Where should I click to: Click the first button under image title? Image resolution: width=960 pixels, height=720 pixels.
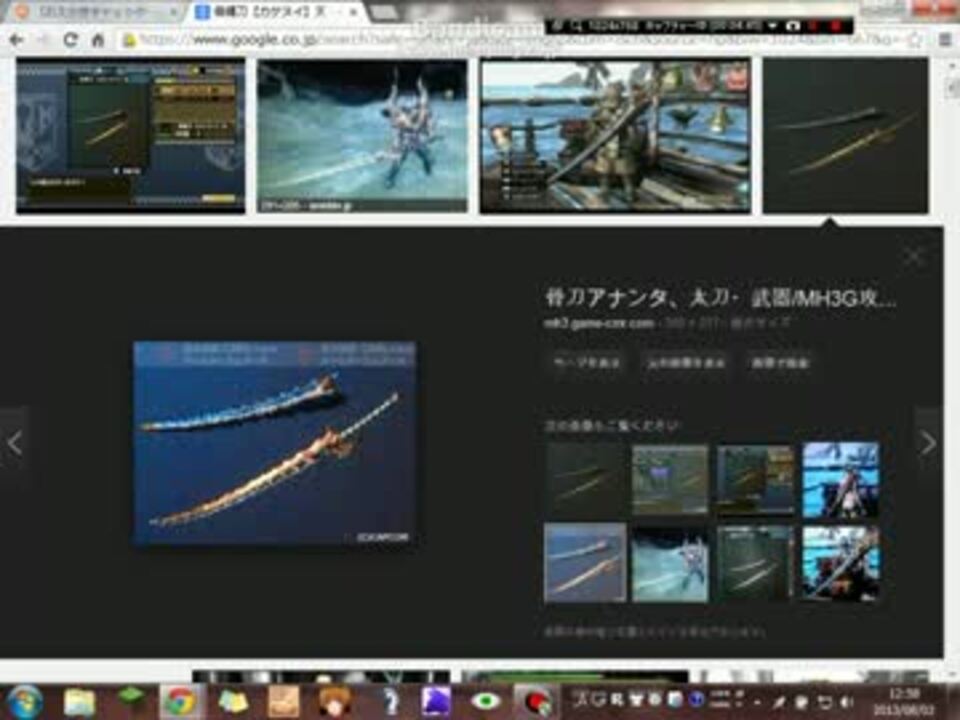(587, 363)
